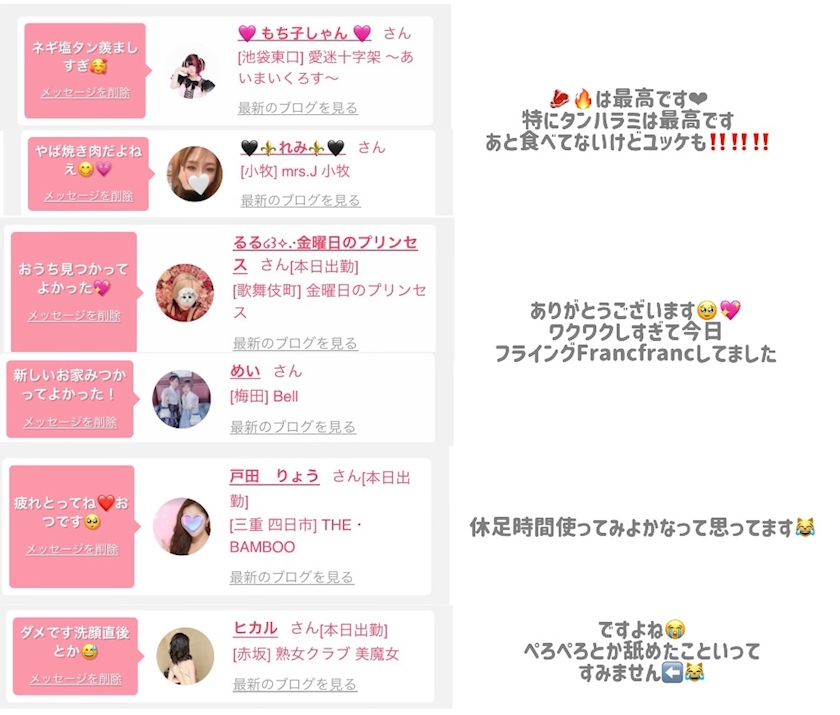The width and height of the screenshot is (840, 715).
Task: Delete the ダメです洗顔直後 message
Action: click(76, 679)
